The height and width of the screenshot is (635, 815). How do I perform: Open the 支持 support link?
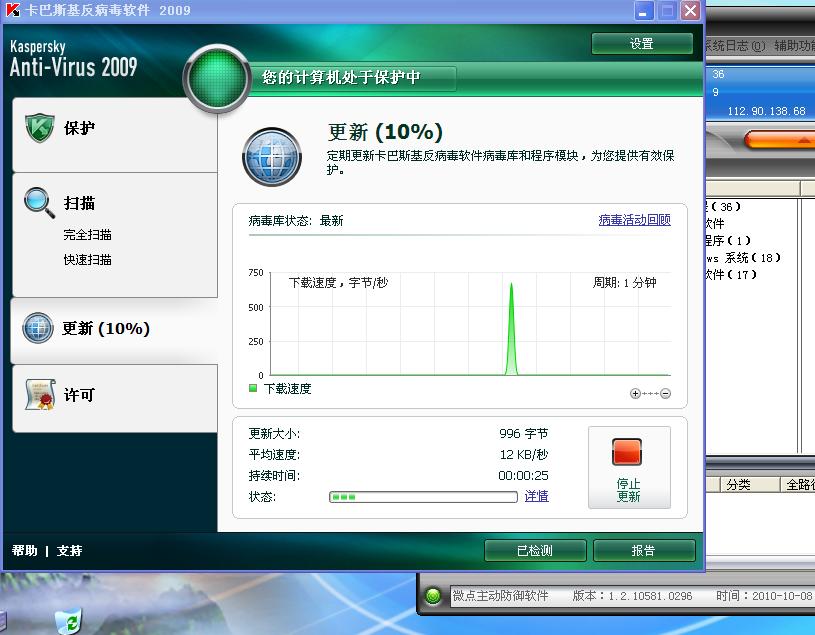click(69, 550)
